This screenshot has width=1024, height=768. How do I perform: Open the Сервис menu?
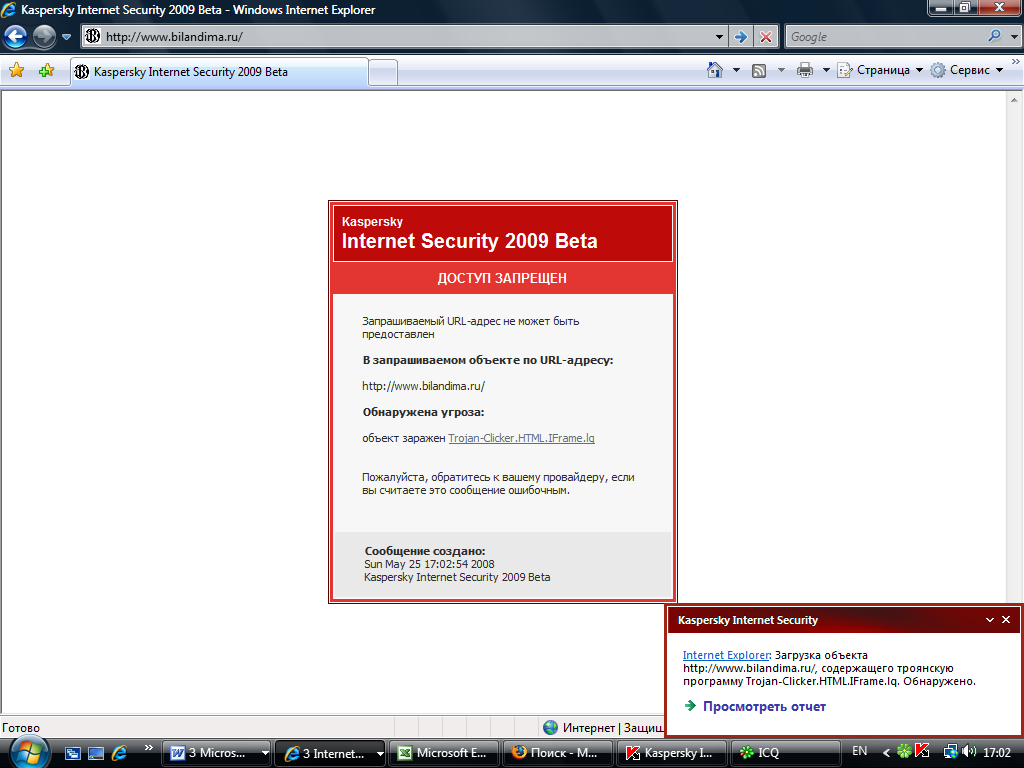coord(967,70)
